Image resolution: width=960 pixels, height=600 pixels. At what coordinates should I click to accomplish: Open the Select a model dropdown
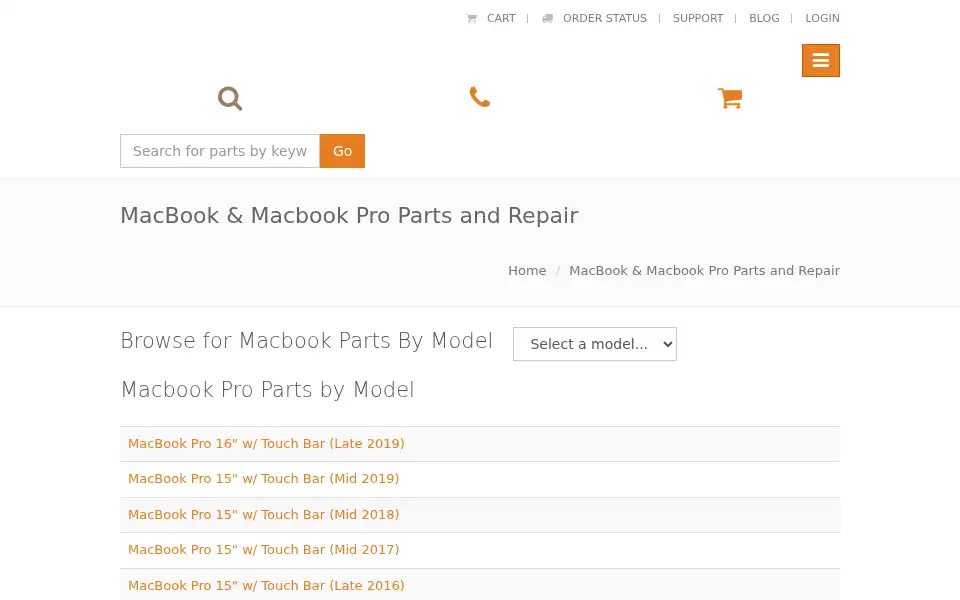coord(594,344)
